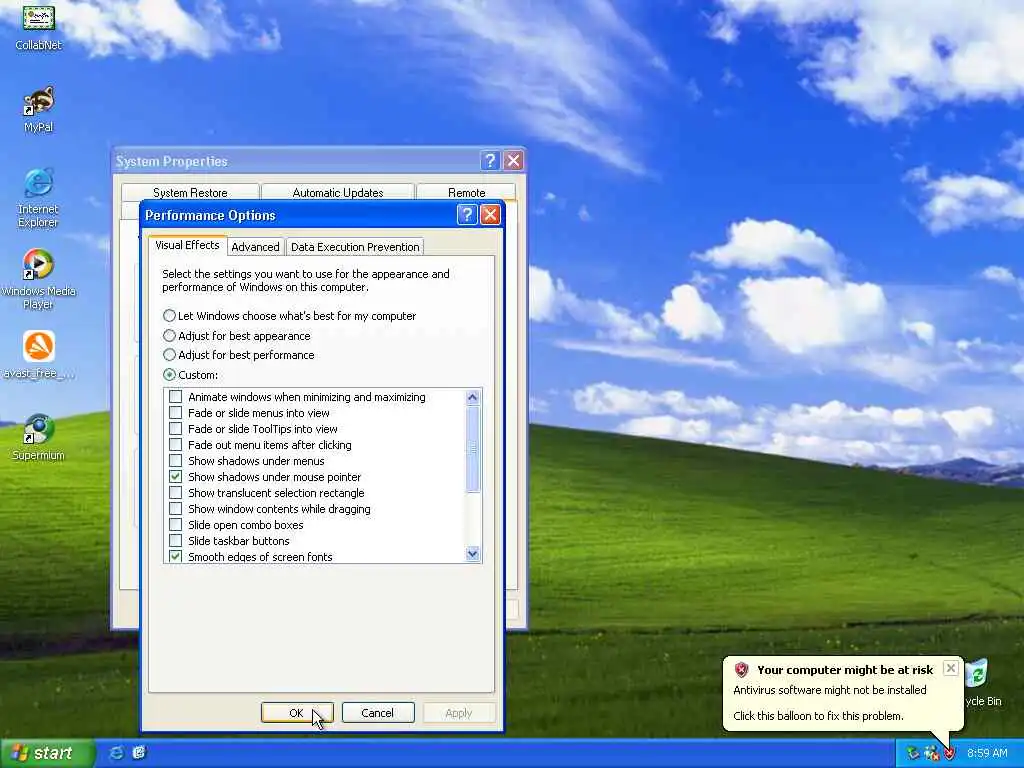This screenshot has width=1024, height=768.
Task: Enable 'Fade or slide menus into view'
Action: pos(175,413)
